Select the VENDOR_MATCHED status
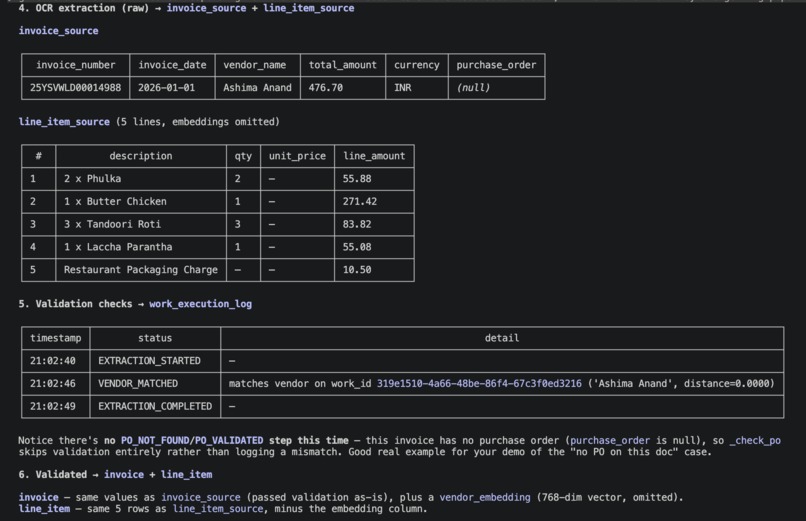806x521 pixels. coord(138,383)
